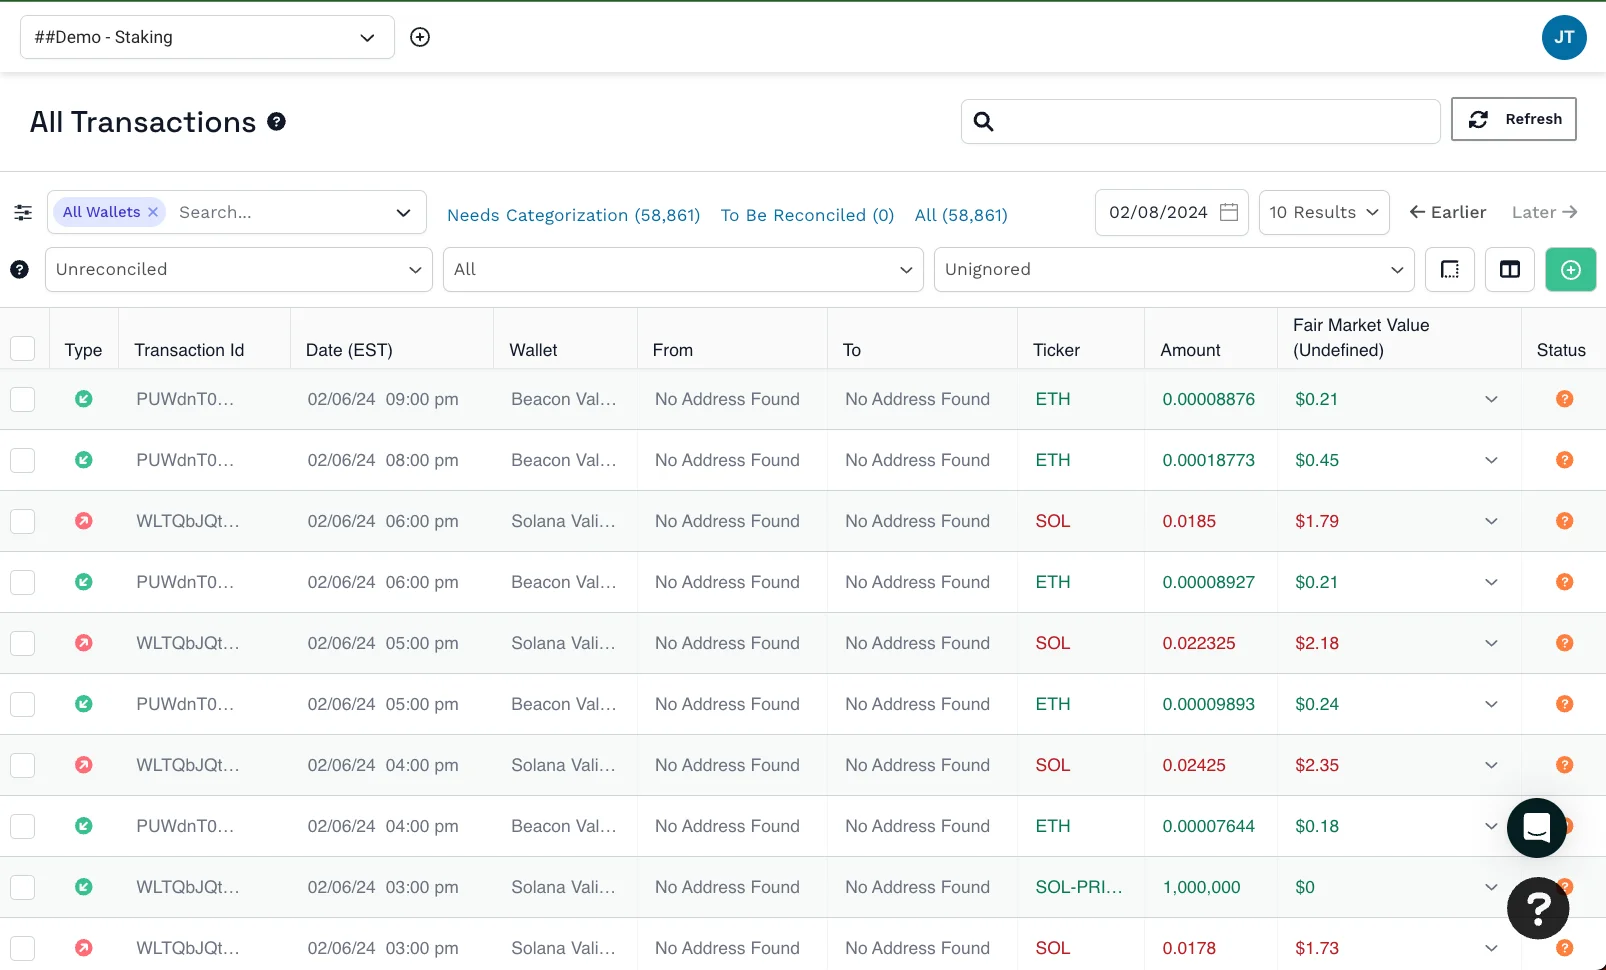Viewport: 1606px width, 970px height.
Task: Open the column layout icon button
Action: (x=1510, y=269)
